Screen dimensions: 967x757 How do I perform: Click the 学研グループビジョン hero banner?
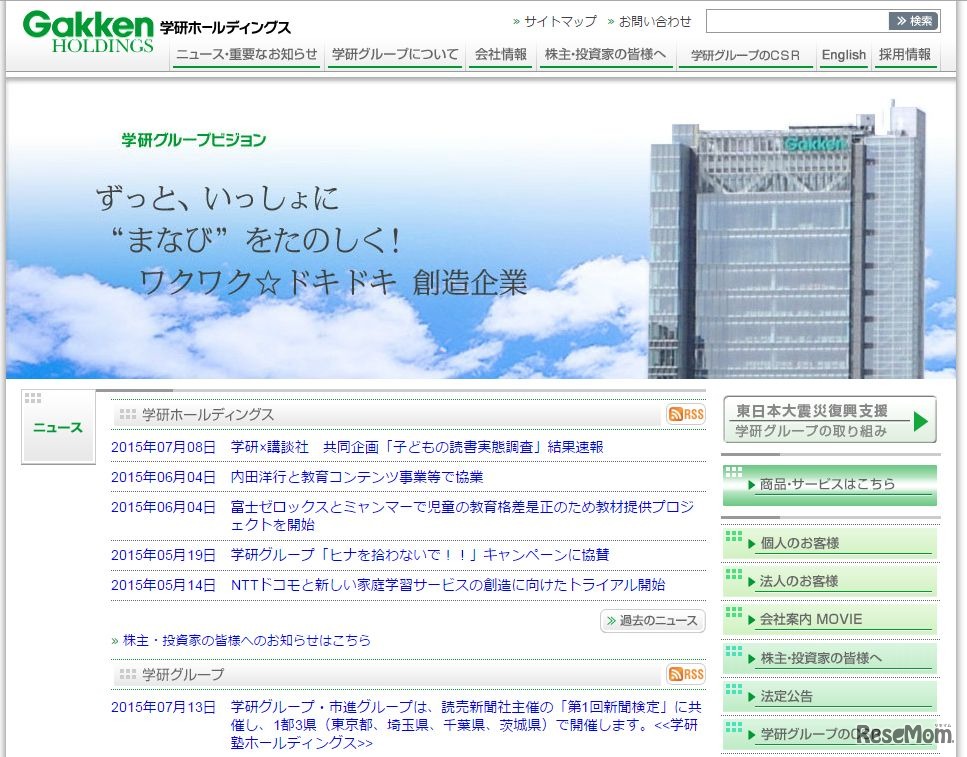click(x=480, y=230)
